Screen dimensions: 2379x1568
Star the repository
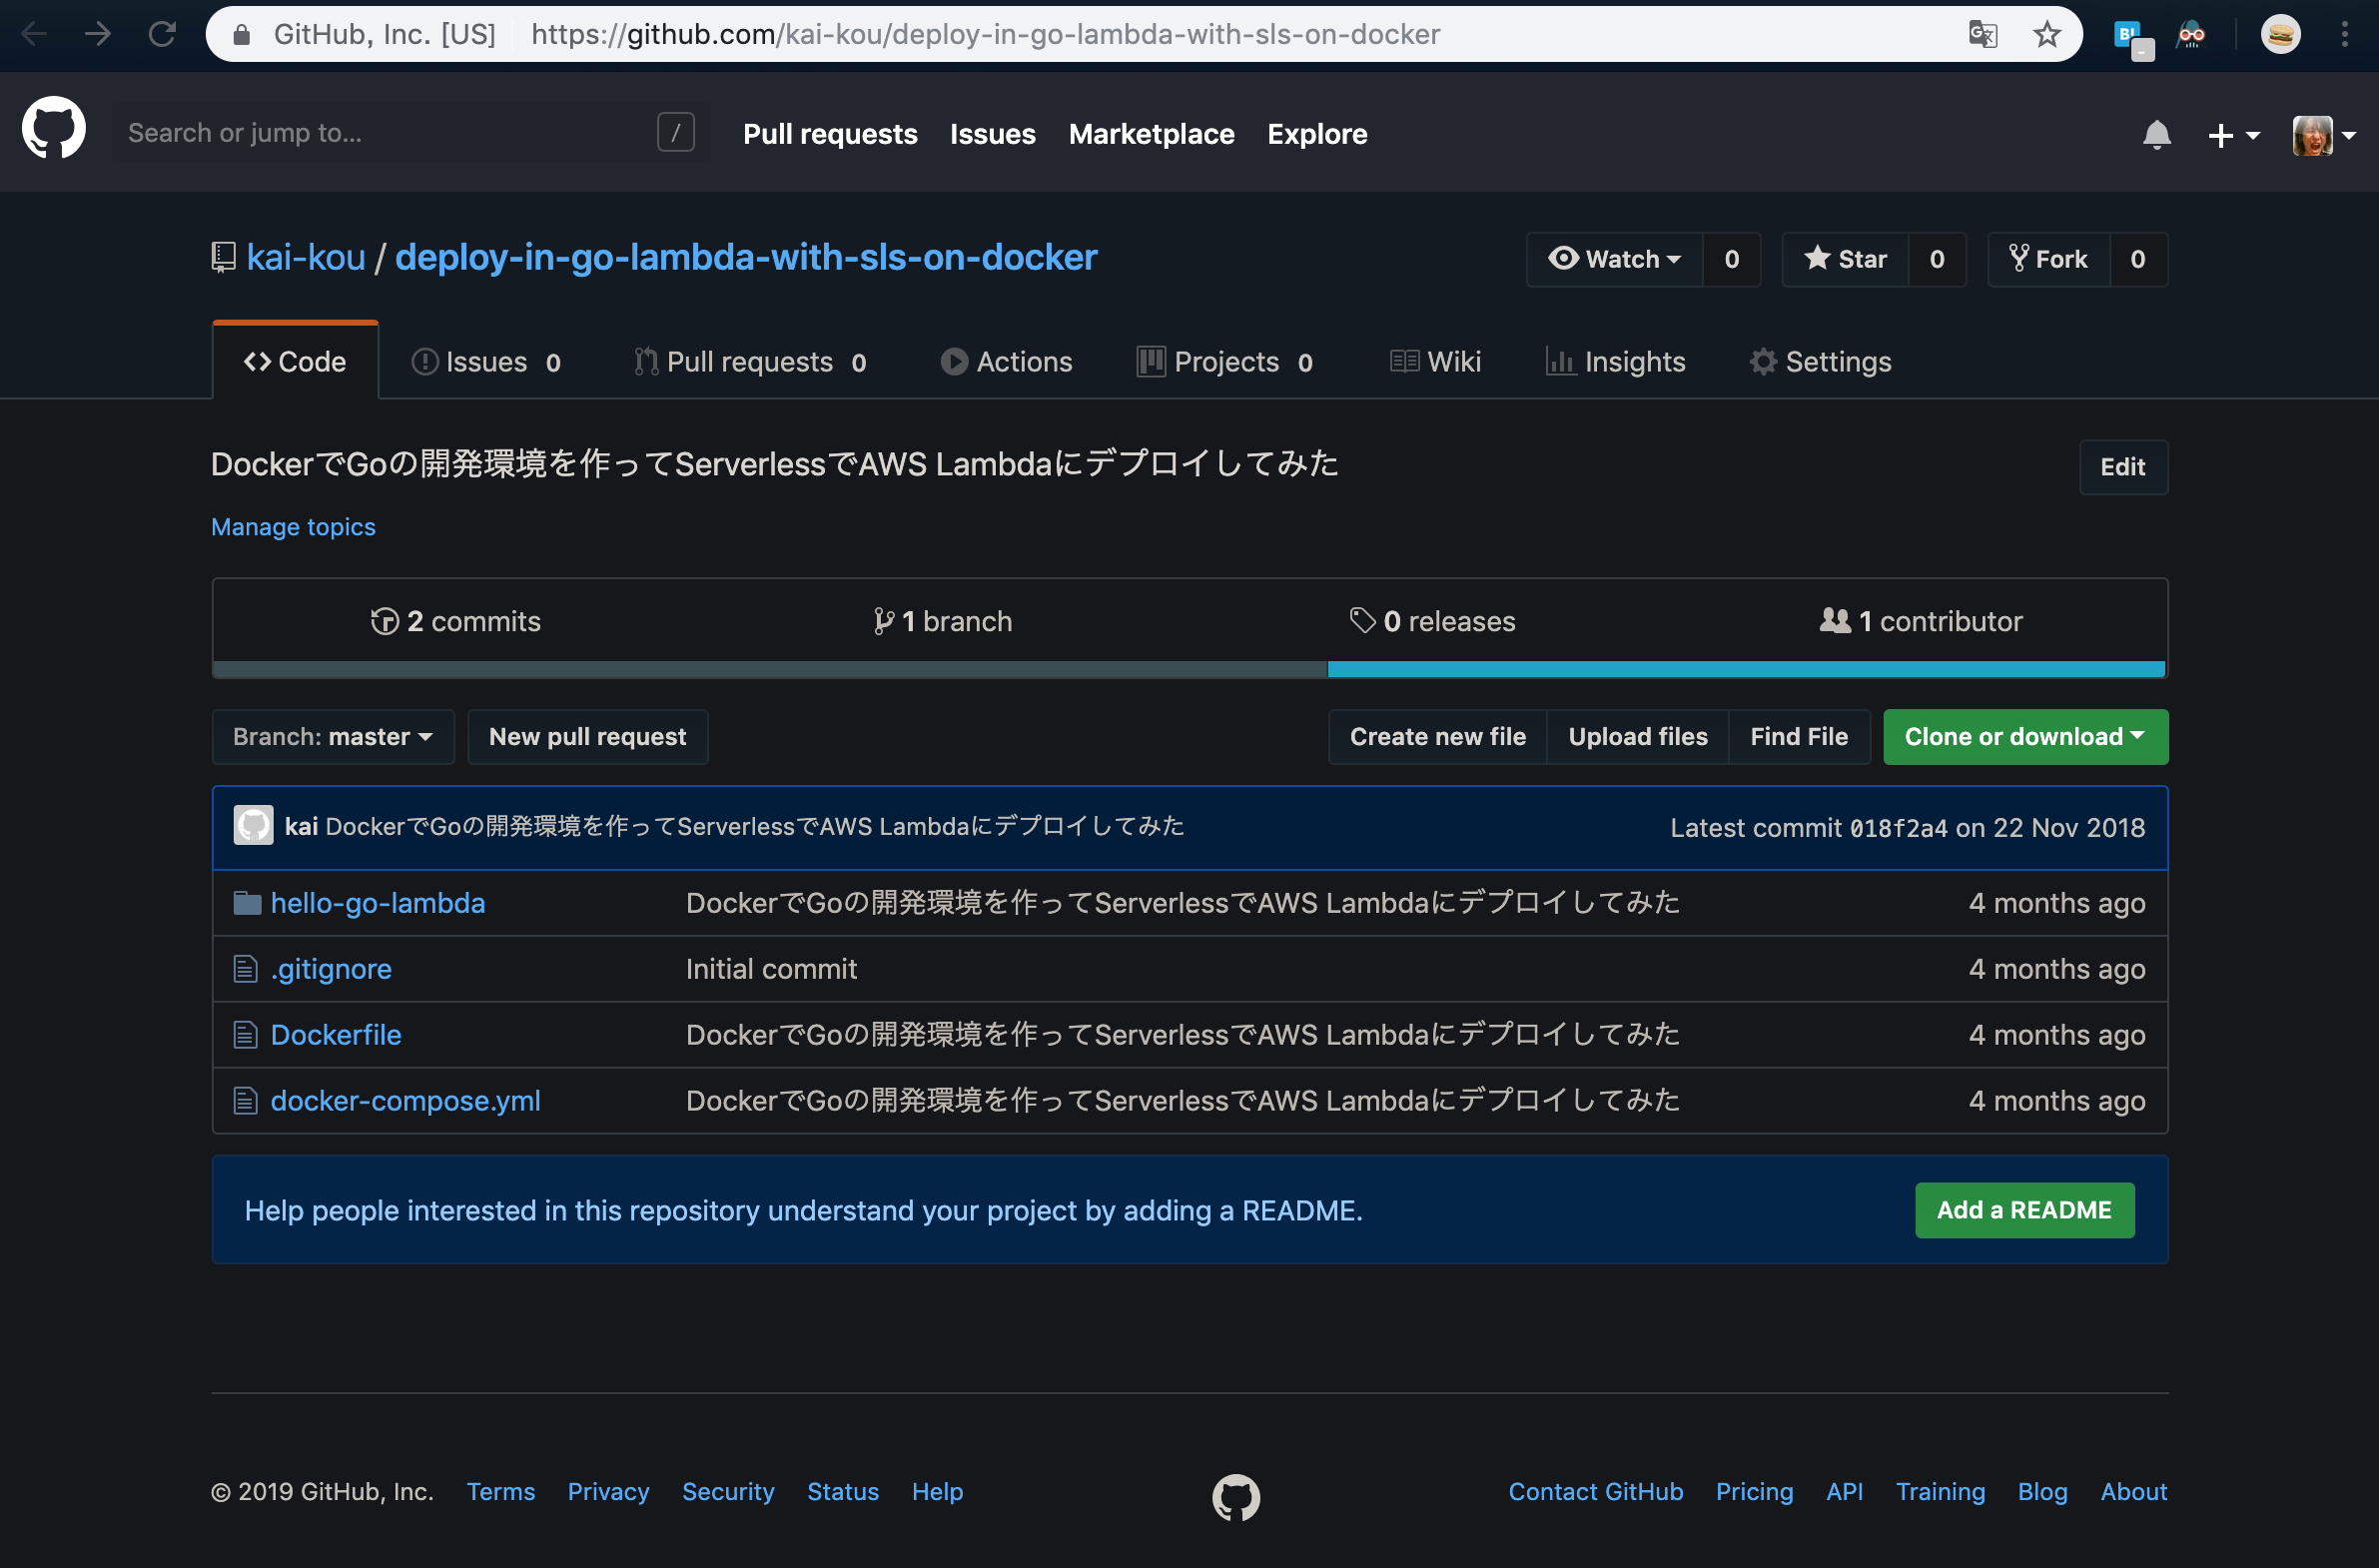[x=1845, y=259]
